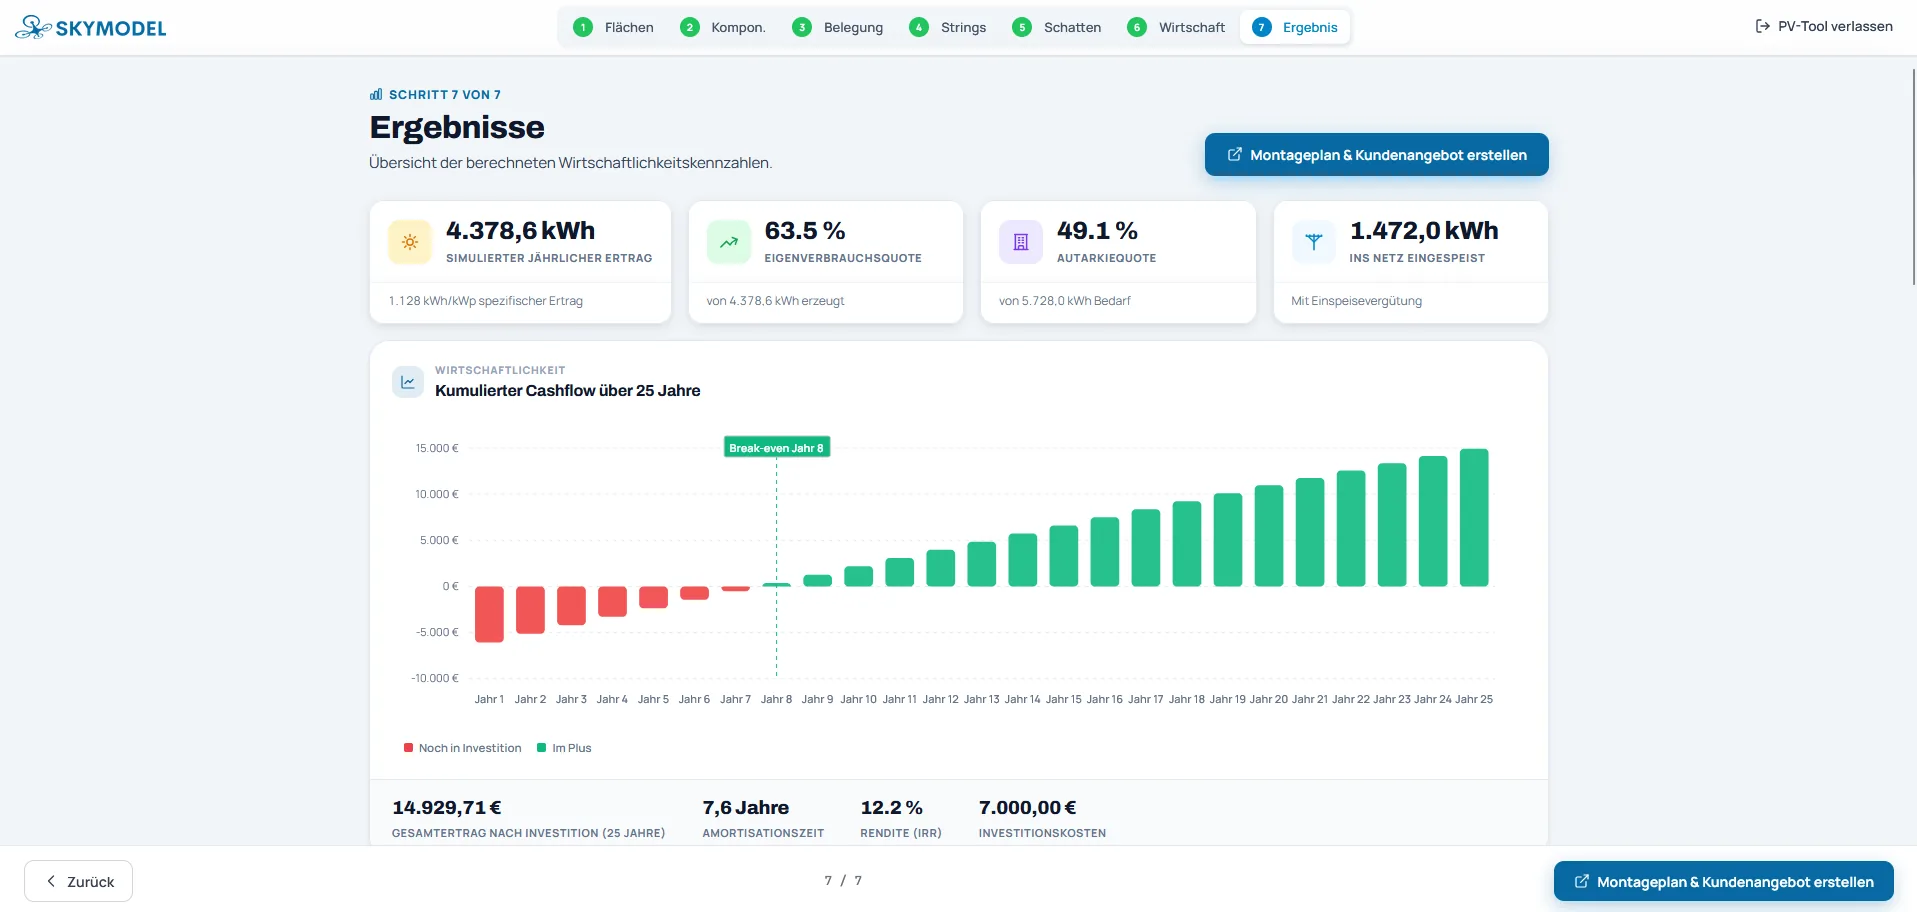This screenshot has width=1917, height=912.
Task: Select the active Ergebnis tab
Action: tap(1295, 27)
